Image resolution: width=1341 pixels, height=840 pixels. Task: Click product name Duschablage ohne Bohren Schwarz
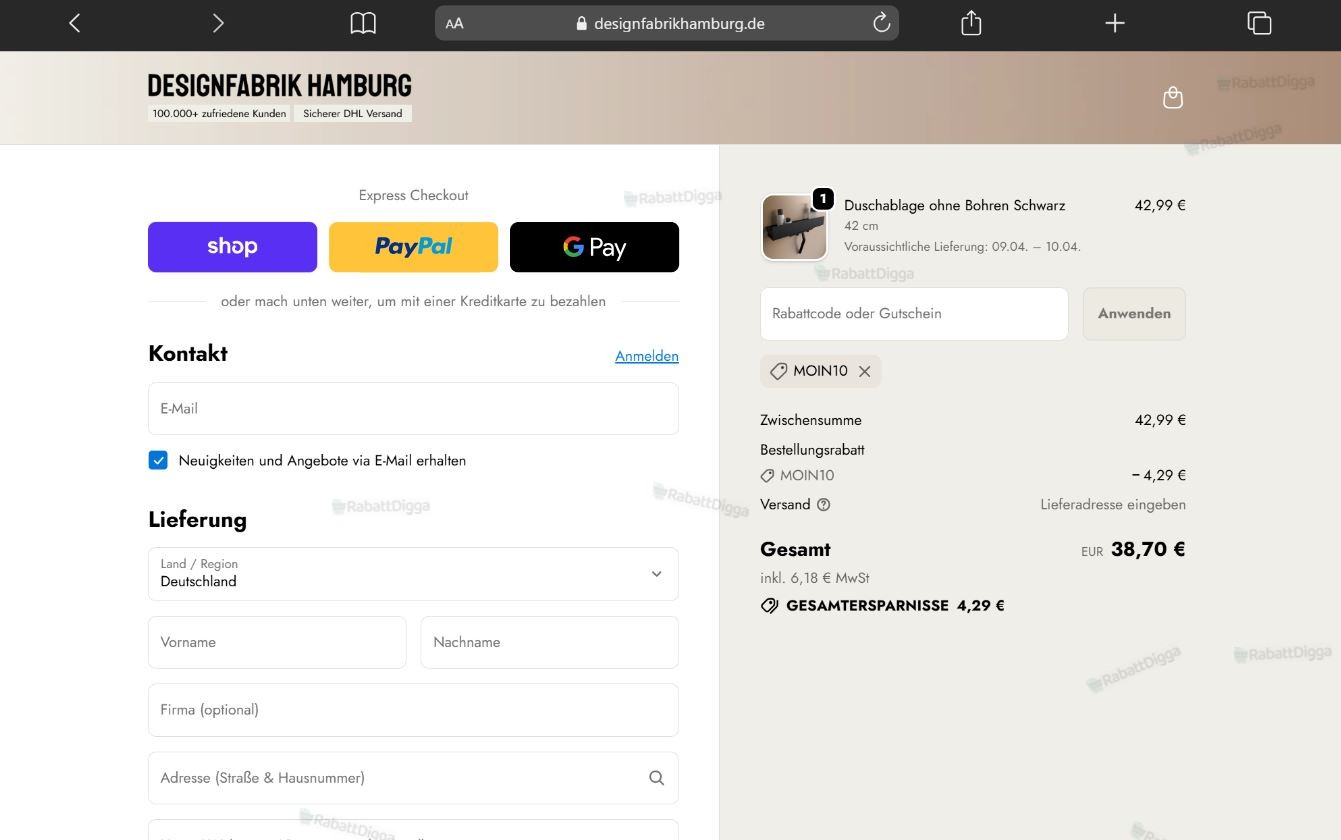(955, 205)
